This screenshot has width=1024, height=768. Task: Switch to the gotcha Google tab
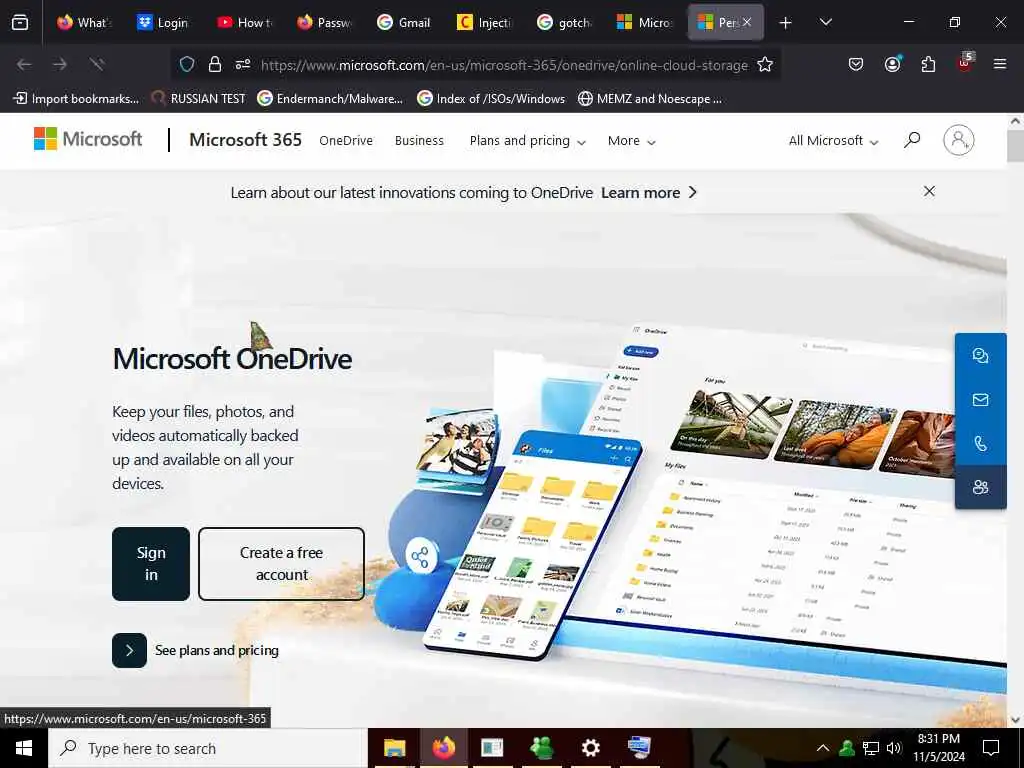[x=564, y=23]
